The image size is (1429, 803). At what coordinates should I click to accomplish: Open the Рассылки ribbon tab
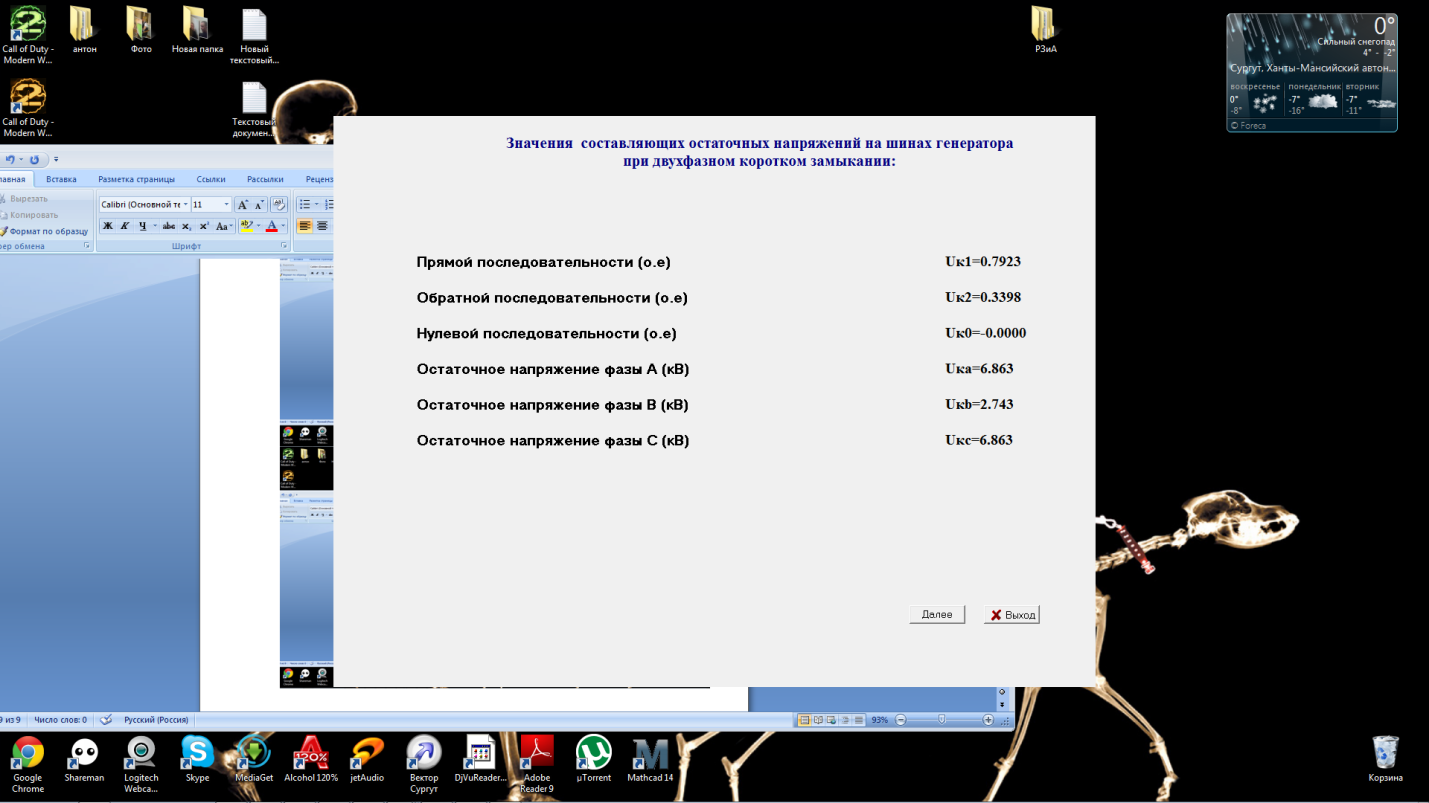265,179
